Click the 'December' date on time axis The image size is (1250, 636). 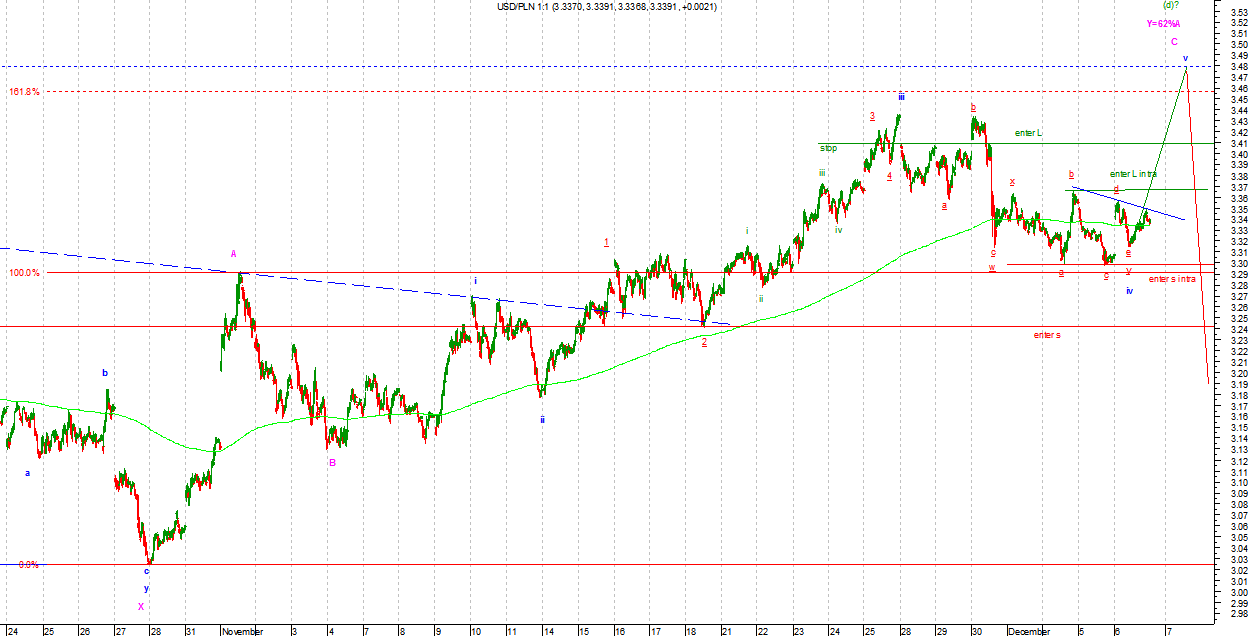tap(1028, 631)
